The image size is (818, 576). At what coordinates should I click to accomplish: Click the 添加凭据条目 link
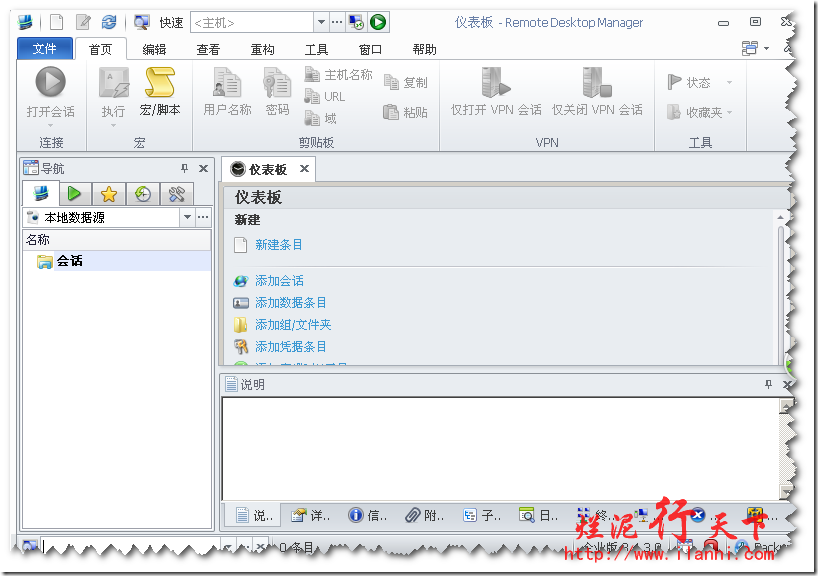click(x=291, y=346)
